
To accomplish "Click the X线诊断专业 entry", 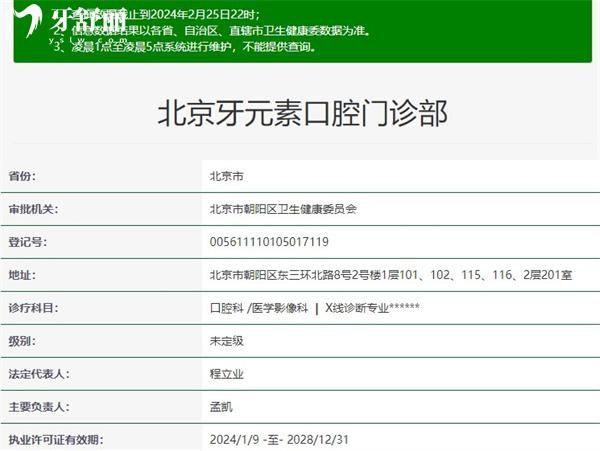I will point(372,308).
